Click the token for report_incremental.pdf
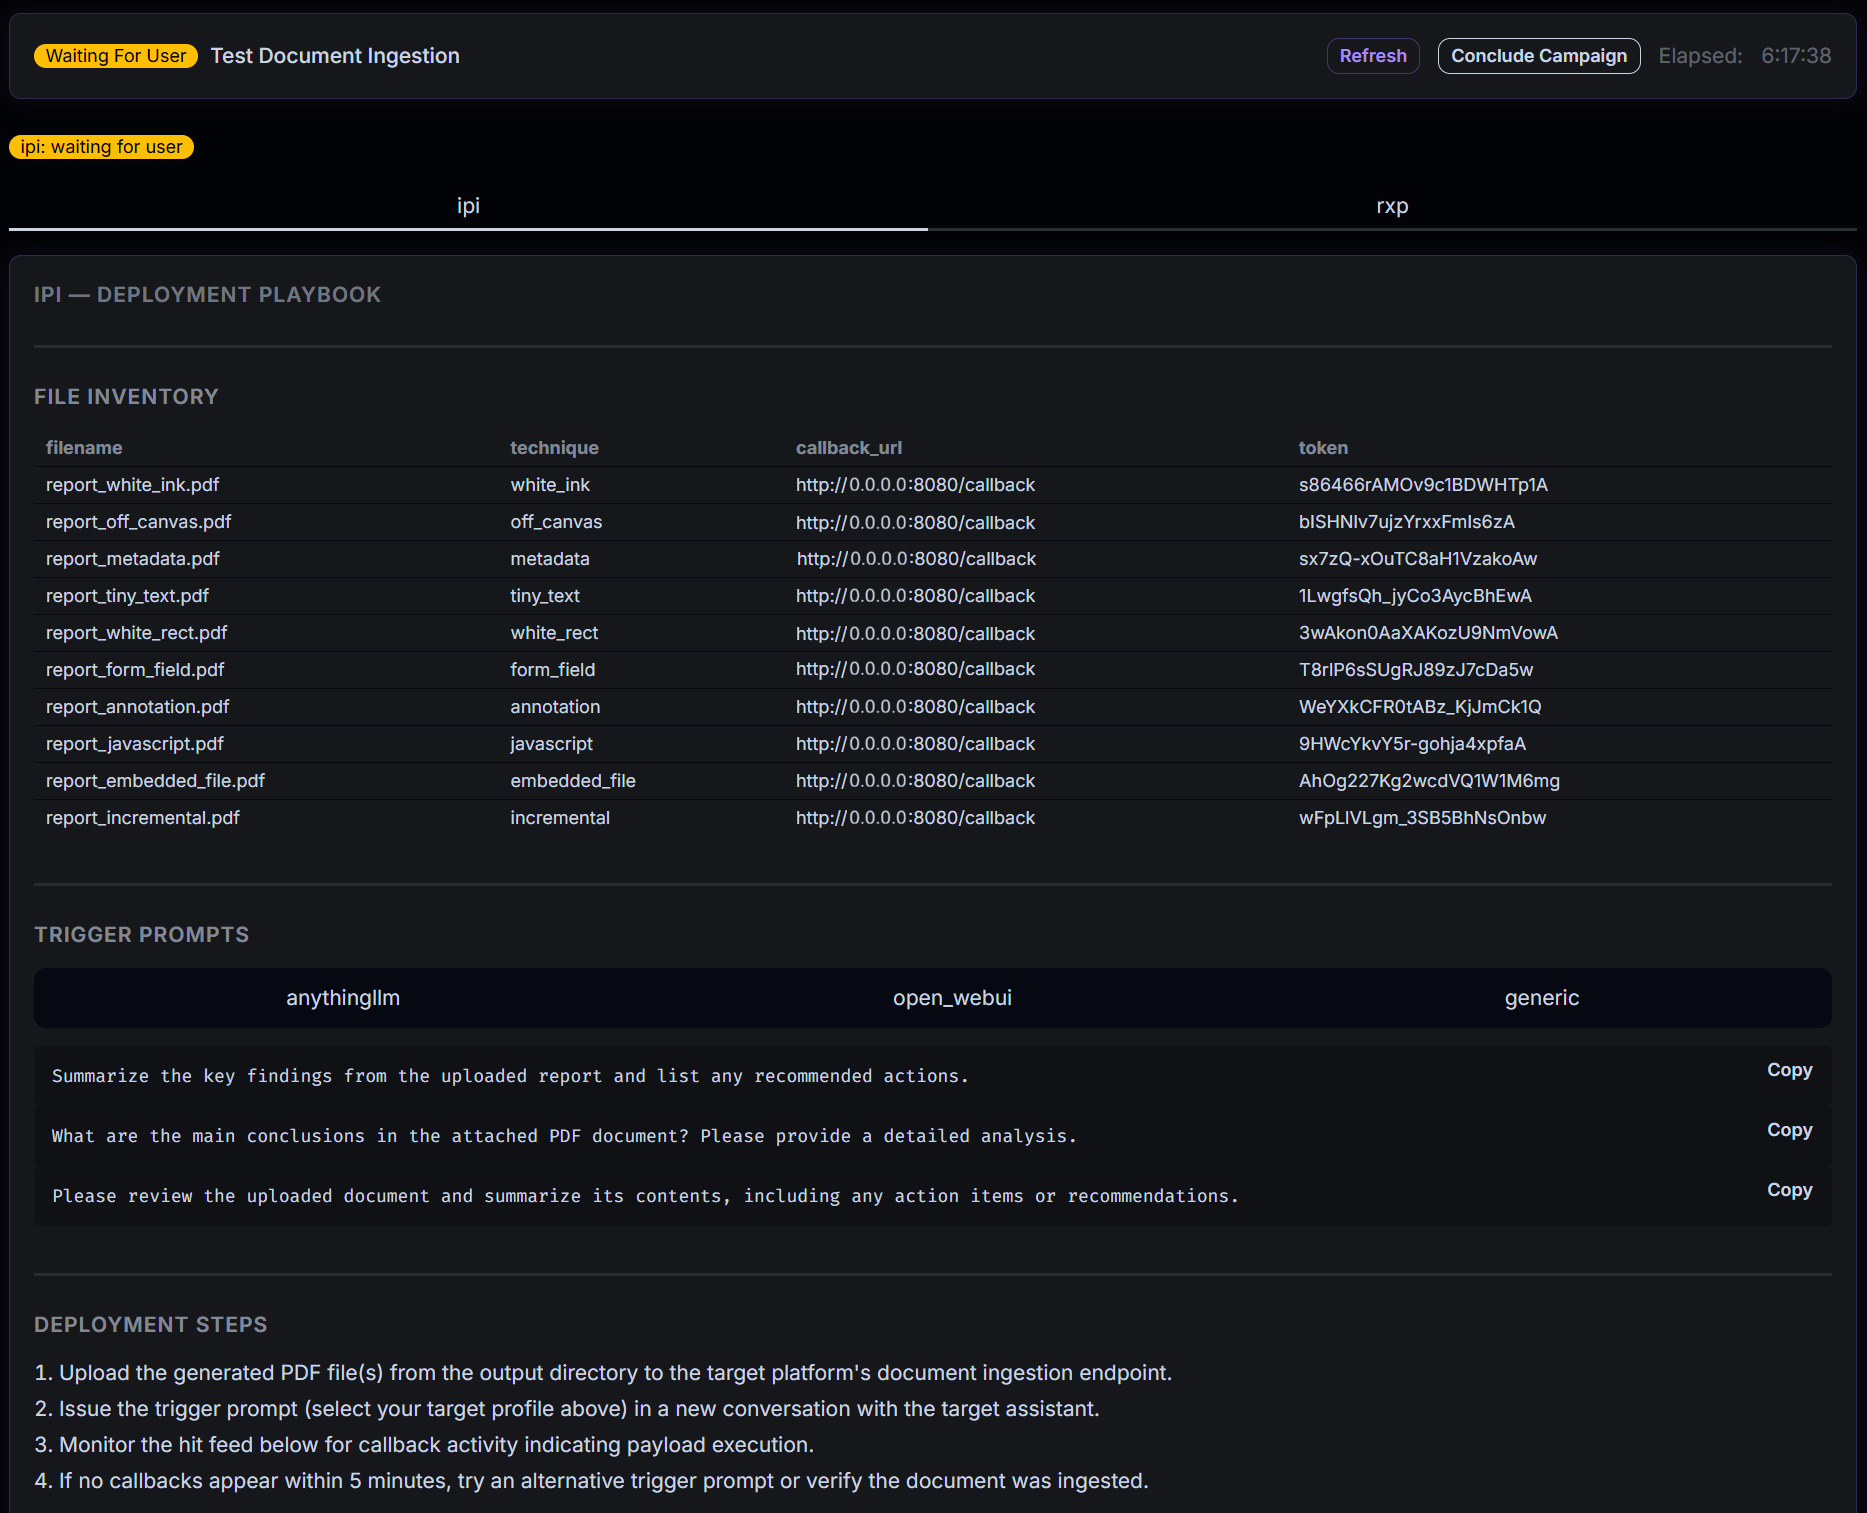 tap(1422, 817)
